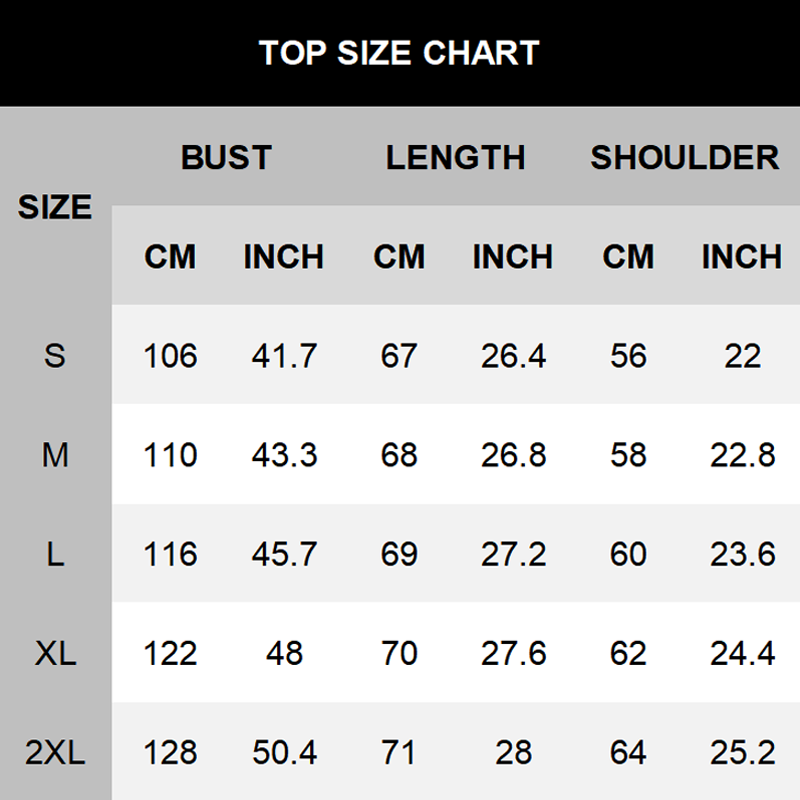Viewport: 800px width, 800px height.
Task: Click bust value 106 for size S
Action: pos(170,355)
